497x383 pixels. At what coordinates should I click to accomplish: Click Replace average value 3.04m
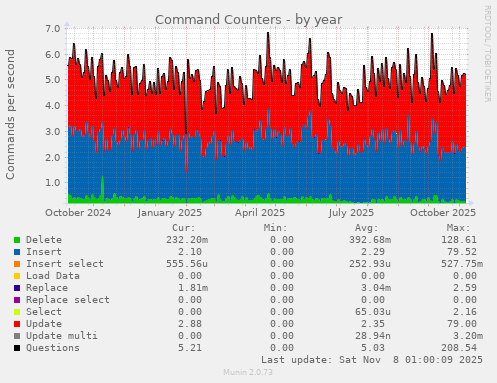pos(376,288)
